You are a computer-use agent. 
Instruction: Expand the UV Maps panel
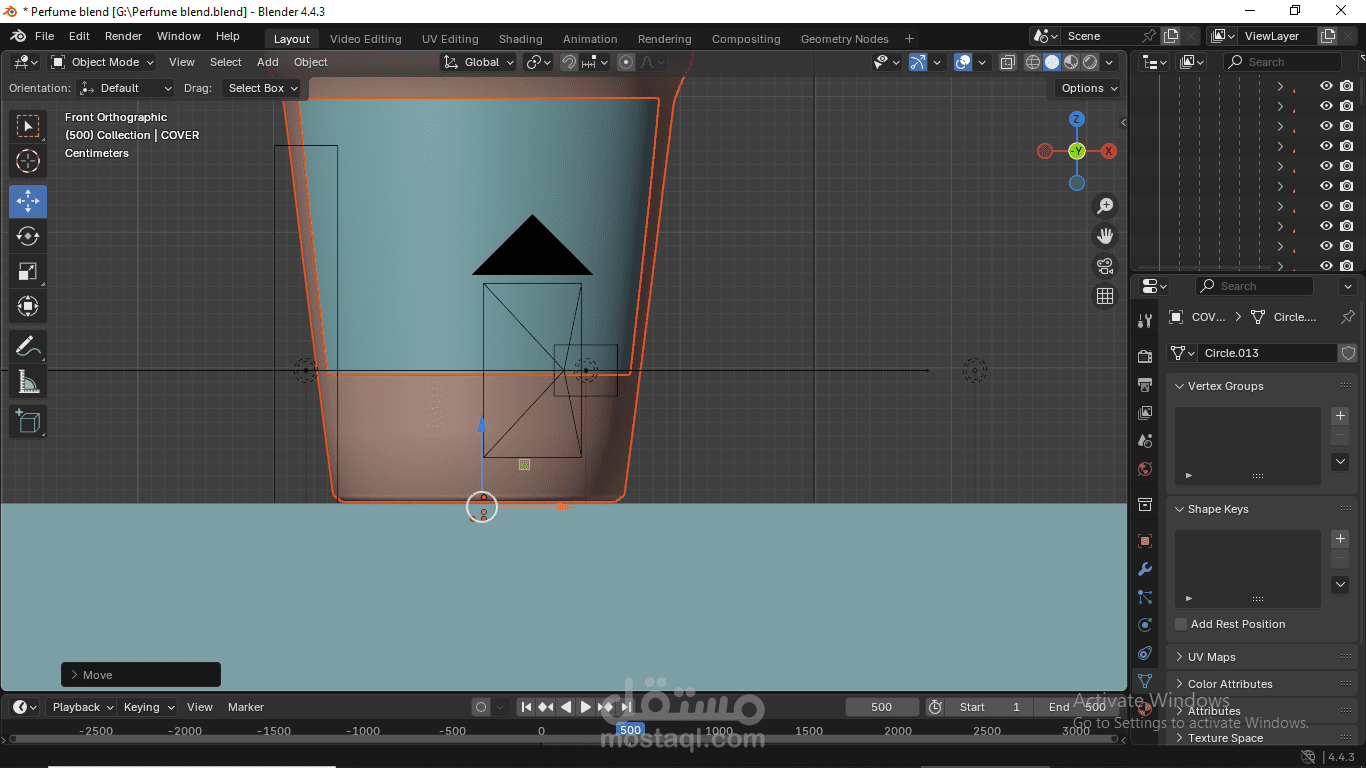(1211, 657)
